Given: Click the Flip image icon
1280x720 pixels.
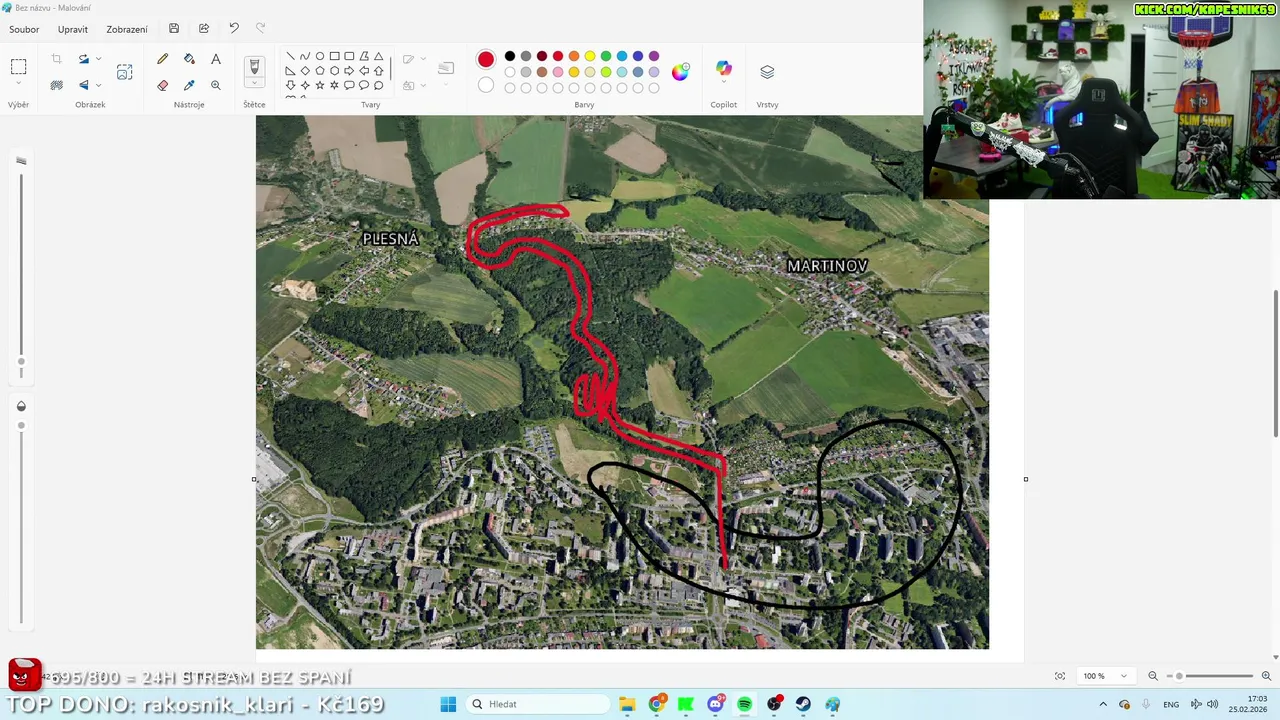Looking at the screenshot, I should (x=84, y=85).
